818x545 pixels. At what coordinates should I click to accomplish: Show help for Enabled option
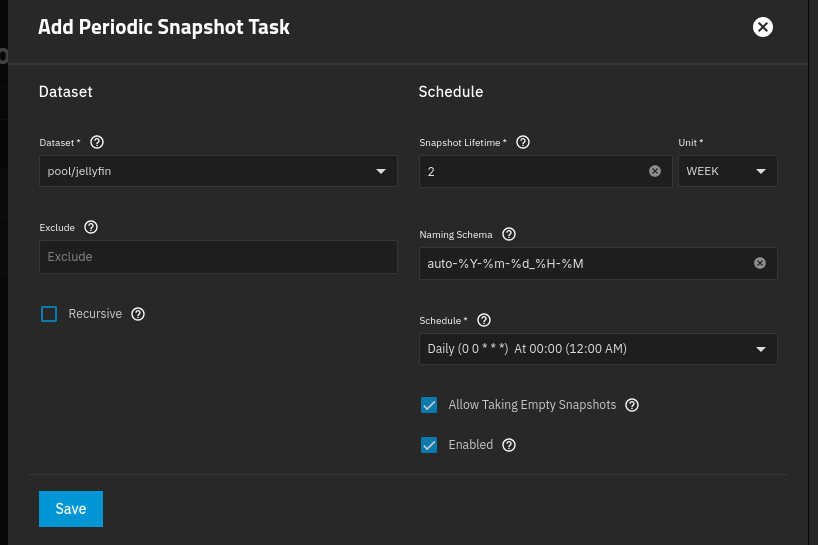click(x=509, y=445)
